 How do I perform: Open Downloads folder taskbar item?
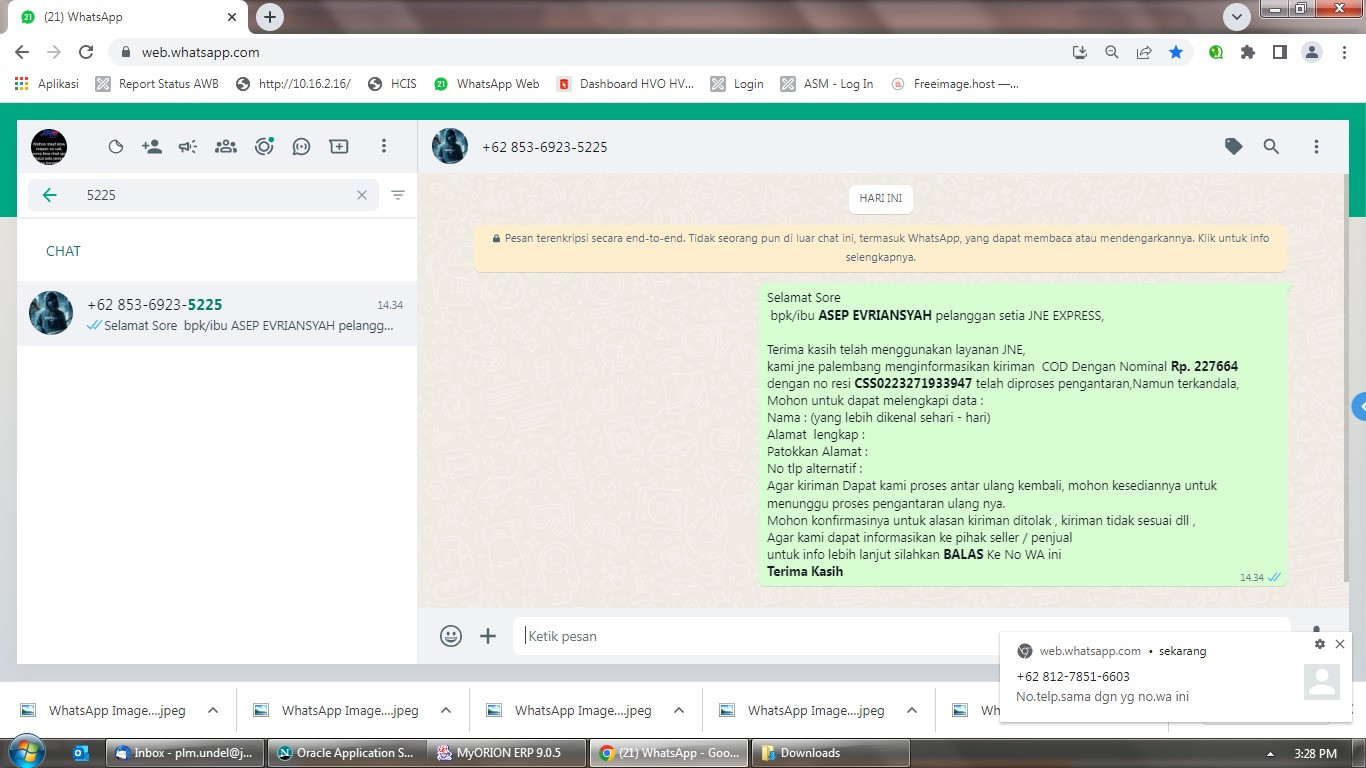[x=829, y=753]
